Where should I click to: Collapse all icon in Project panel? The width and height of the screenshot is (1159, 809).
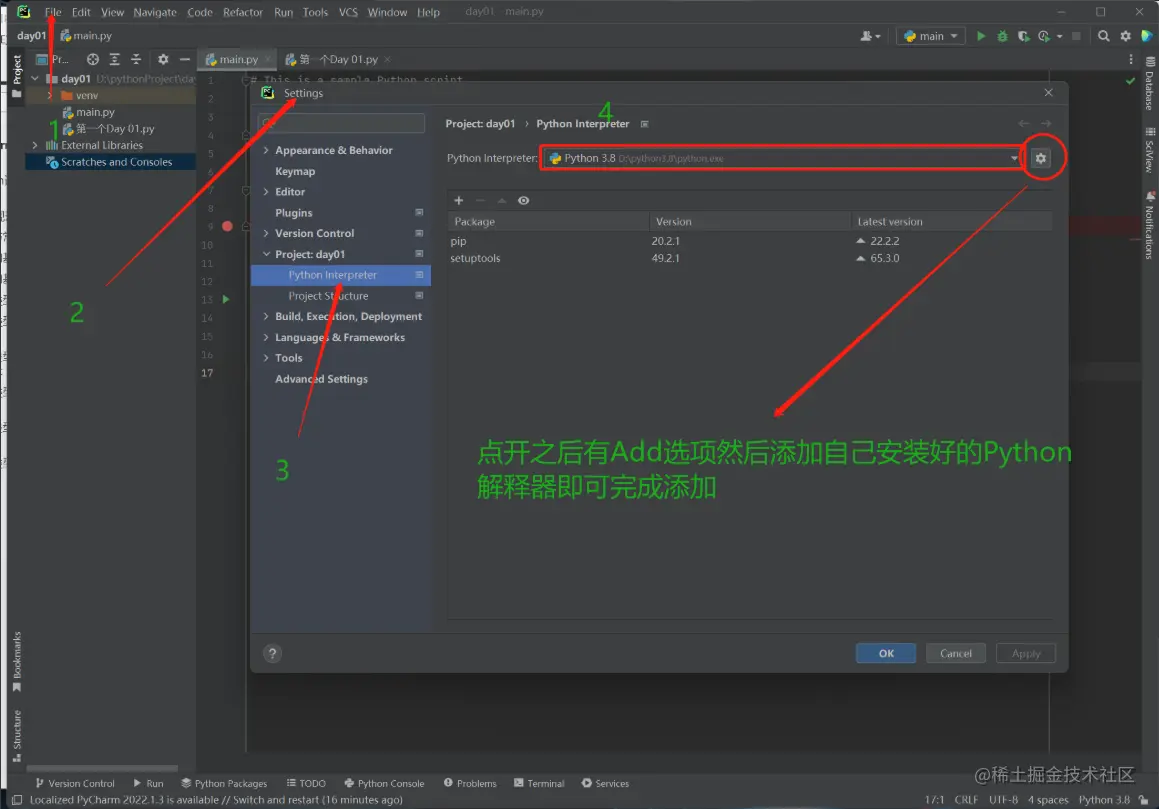(136, 59)
